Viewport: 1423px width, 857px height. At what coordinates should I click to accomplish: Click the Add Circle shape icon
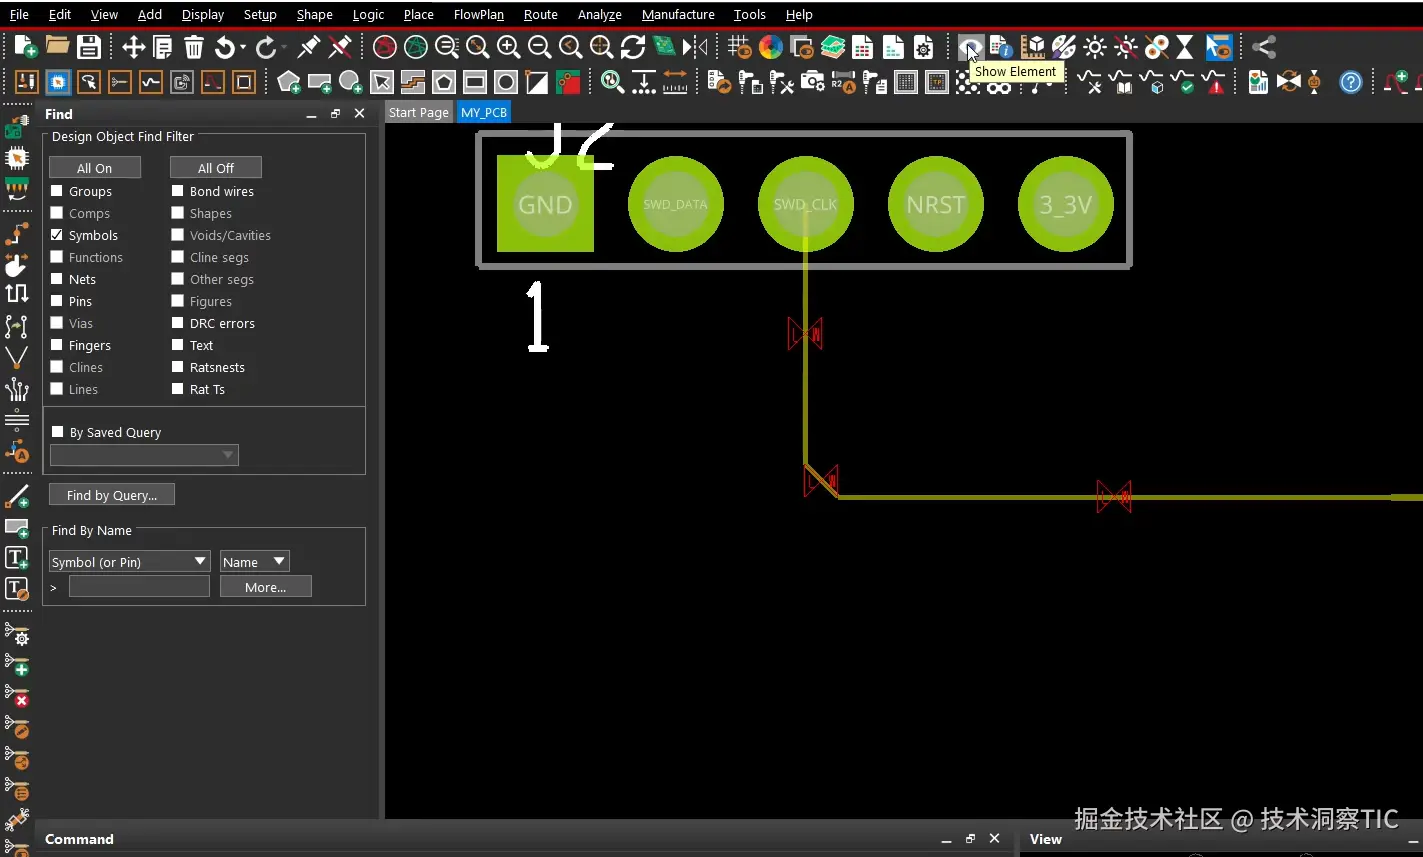click(350, 82)
